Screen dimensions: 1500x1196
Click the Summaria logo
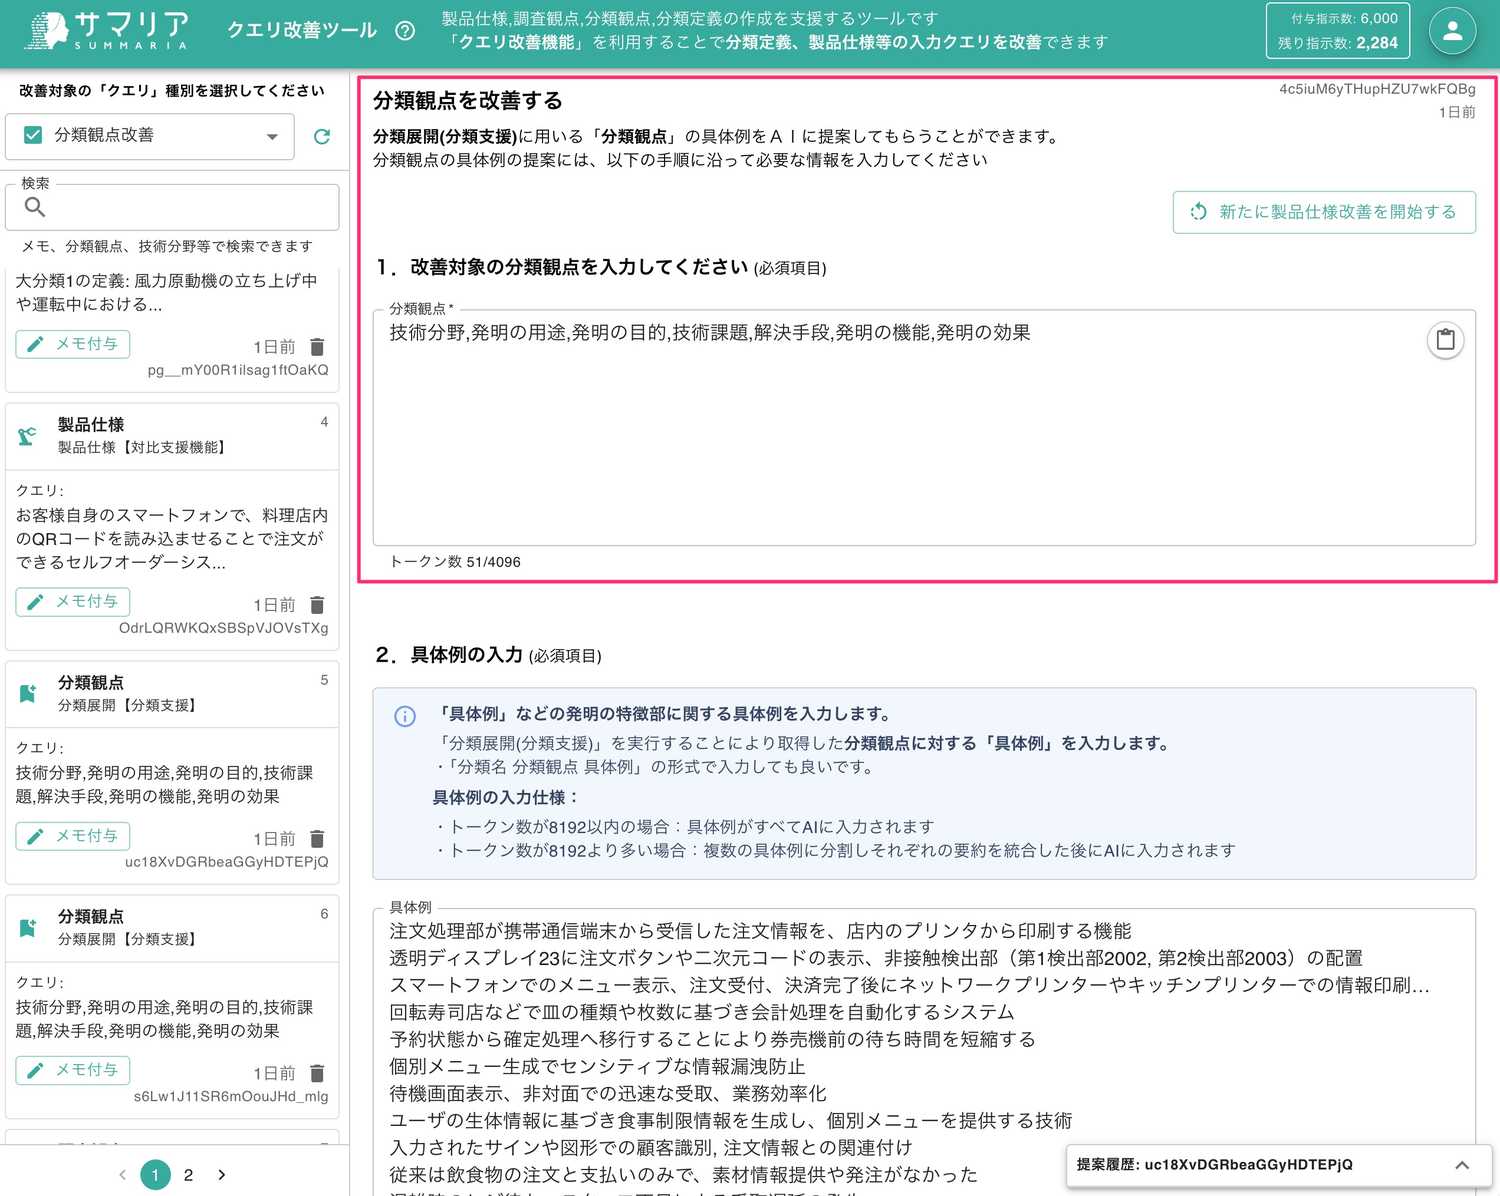click(x=107, y=31)
